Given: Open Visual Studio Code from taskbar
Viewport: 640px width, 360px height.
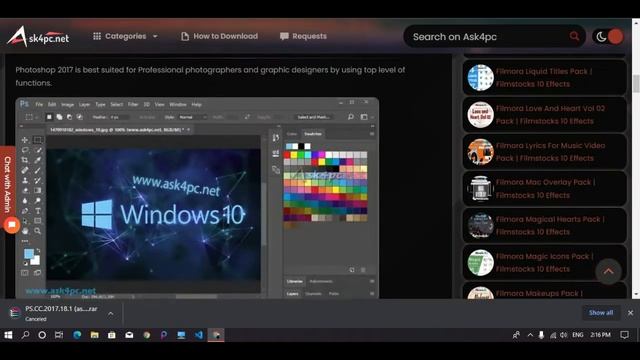Looking at the screenshot, I should 199,335.
